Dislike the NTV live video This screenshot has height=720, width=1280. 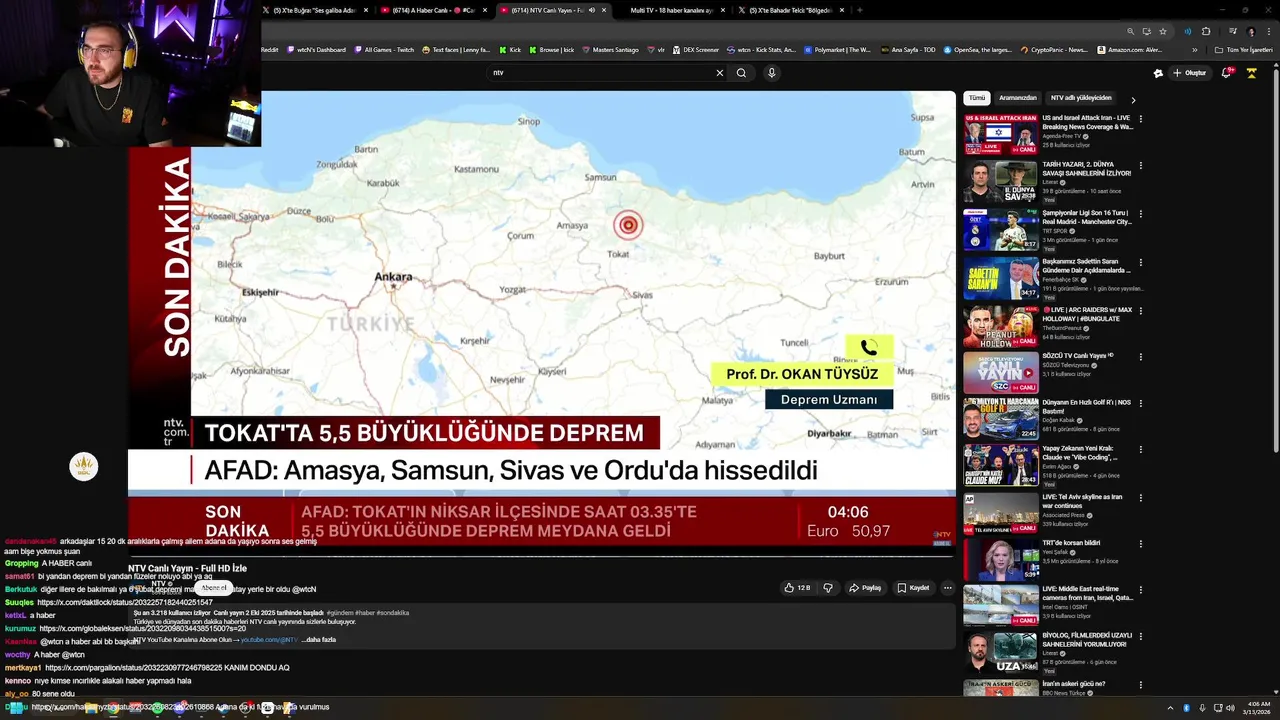tap(827, 588)
